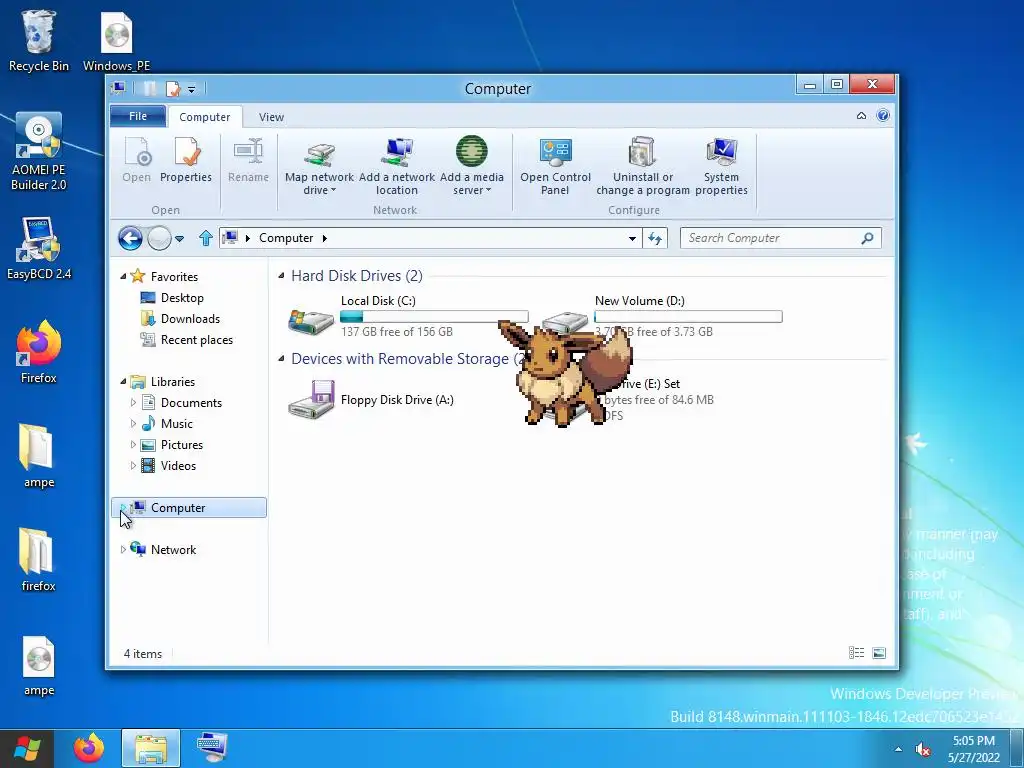Image resolution: width=1024 pixels, height=768 pixels.
Task: Open the address bar history dropdown
Action: click(632, 238)
